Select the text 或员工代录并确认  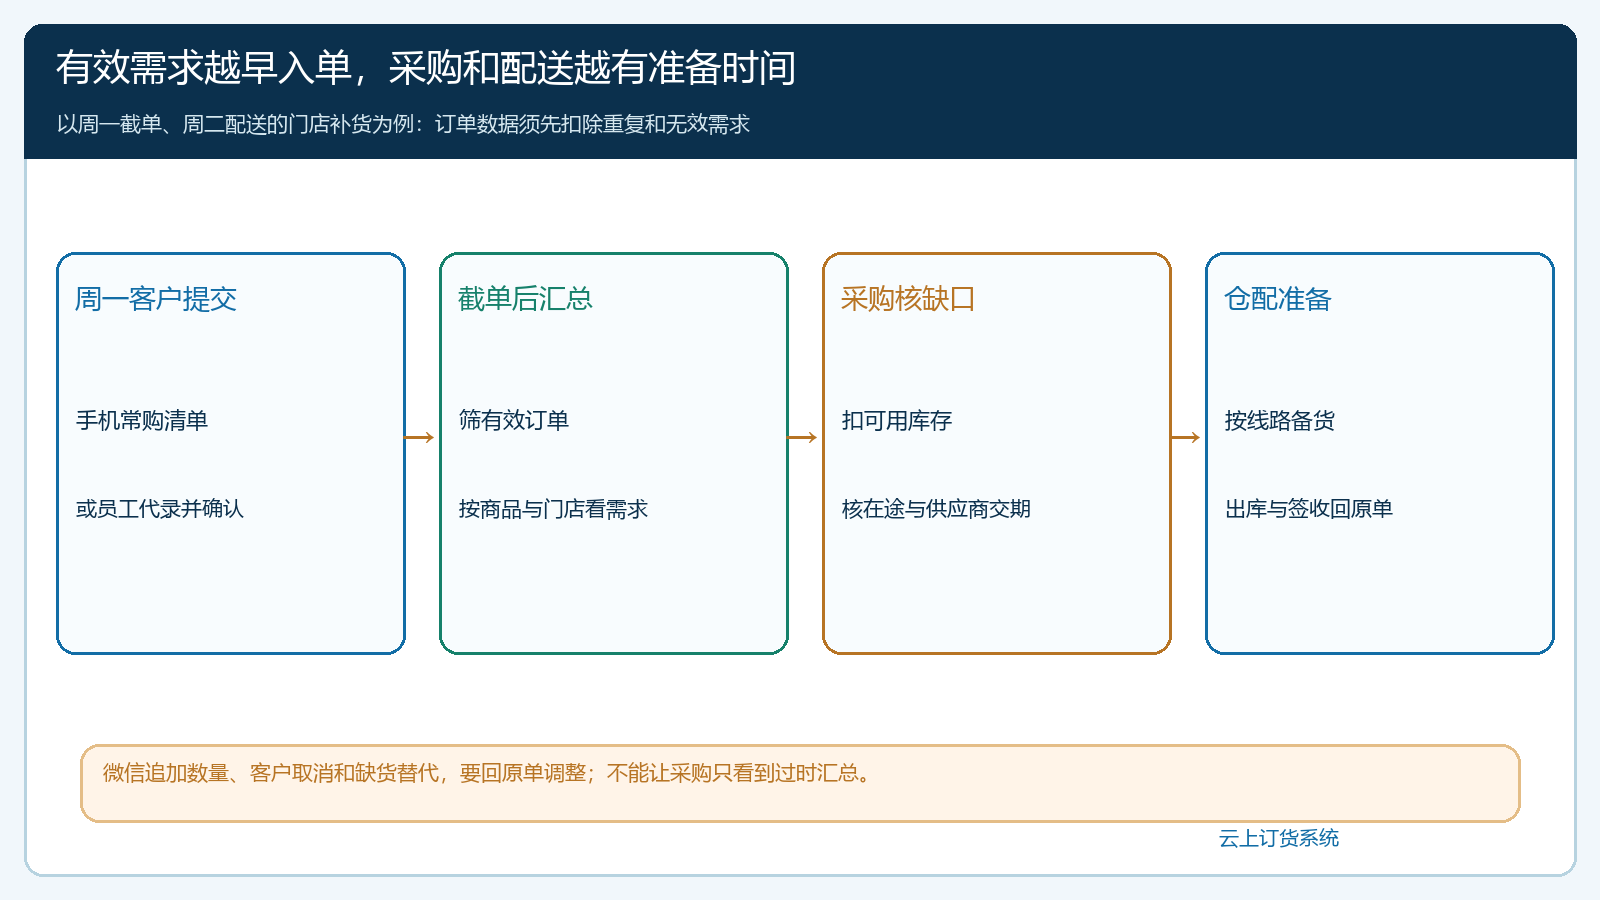[x=160, y=509]
